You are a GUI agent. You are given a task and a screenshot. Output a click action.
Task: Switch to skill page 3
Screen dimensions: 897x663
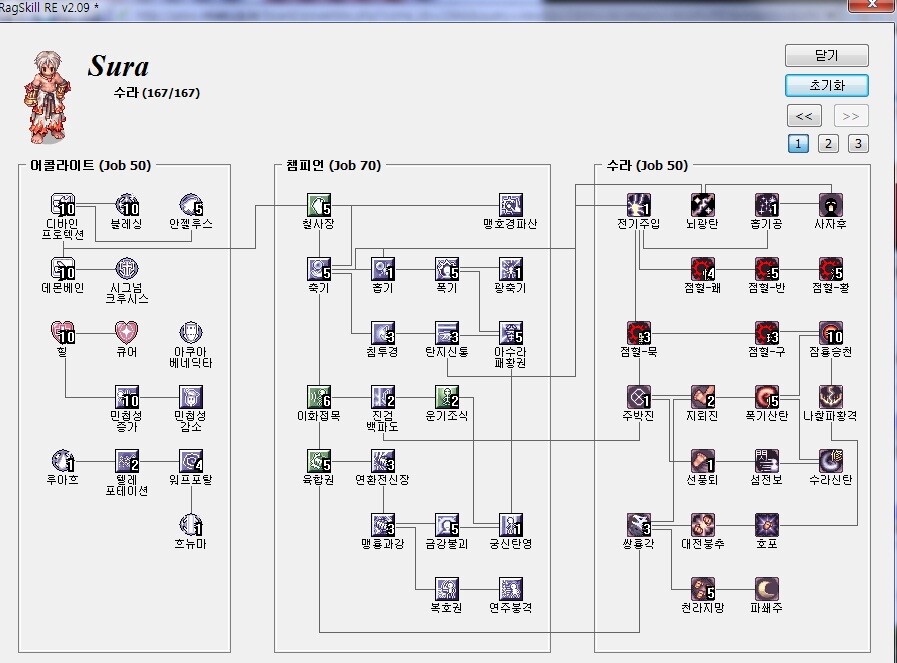pos(858,143)
